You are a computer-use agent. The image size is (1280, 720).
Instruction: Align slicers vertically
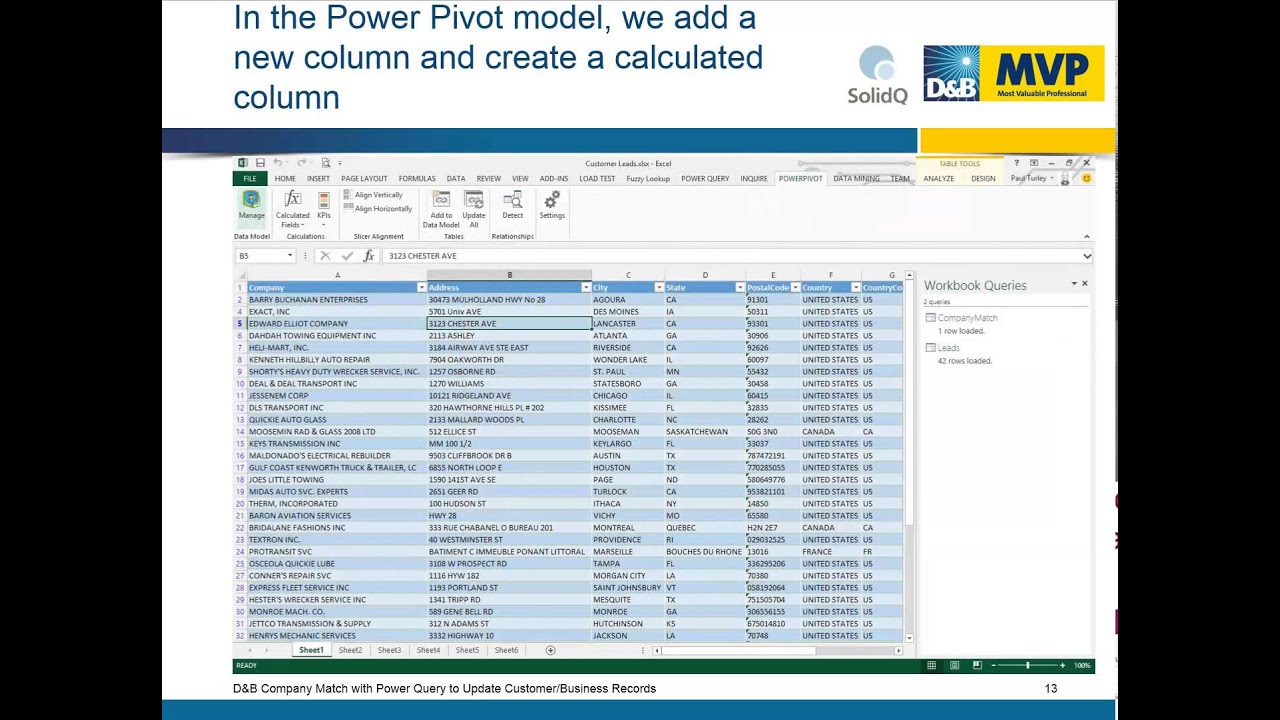pos(373,195)
